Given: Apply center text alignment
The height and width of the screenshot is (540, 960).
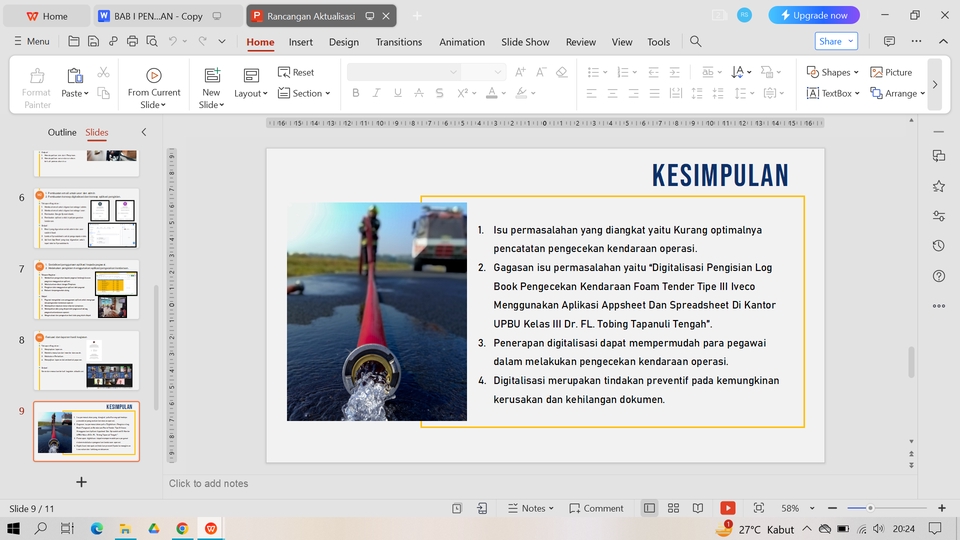Looking at the screenshot, I should [612, 94].
